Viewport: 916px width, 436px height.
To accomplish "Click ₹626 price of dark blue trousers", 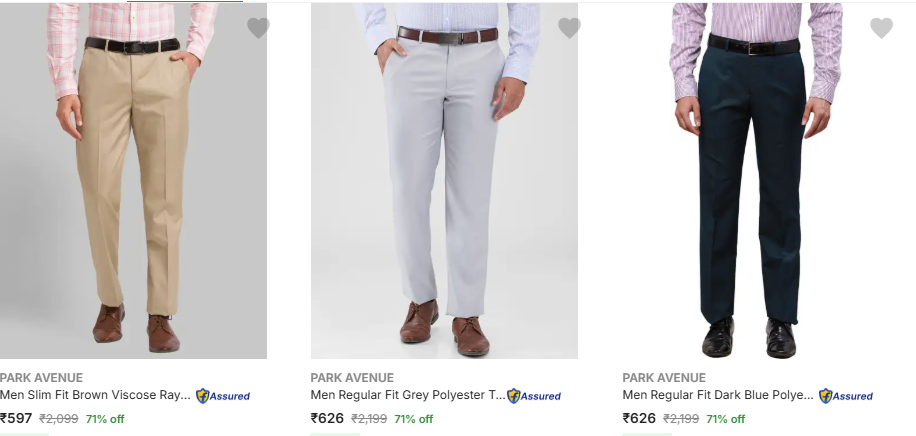I will [639, 418].
